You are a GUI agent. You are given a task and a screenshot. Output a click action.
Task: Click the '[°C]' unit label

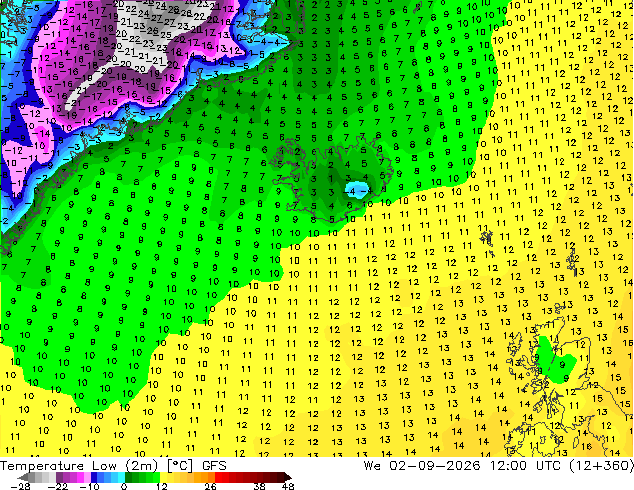[180, 466]
